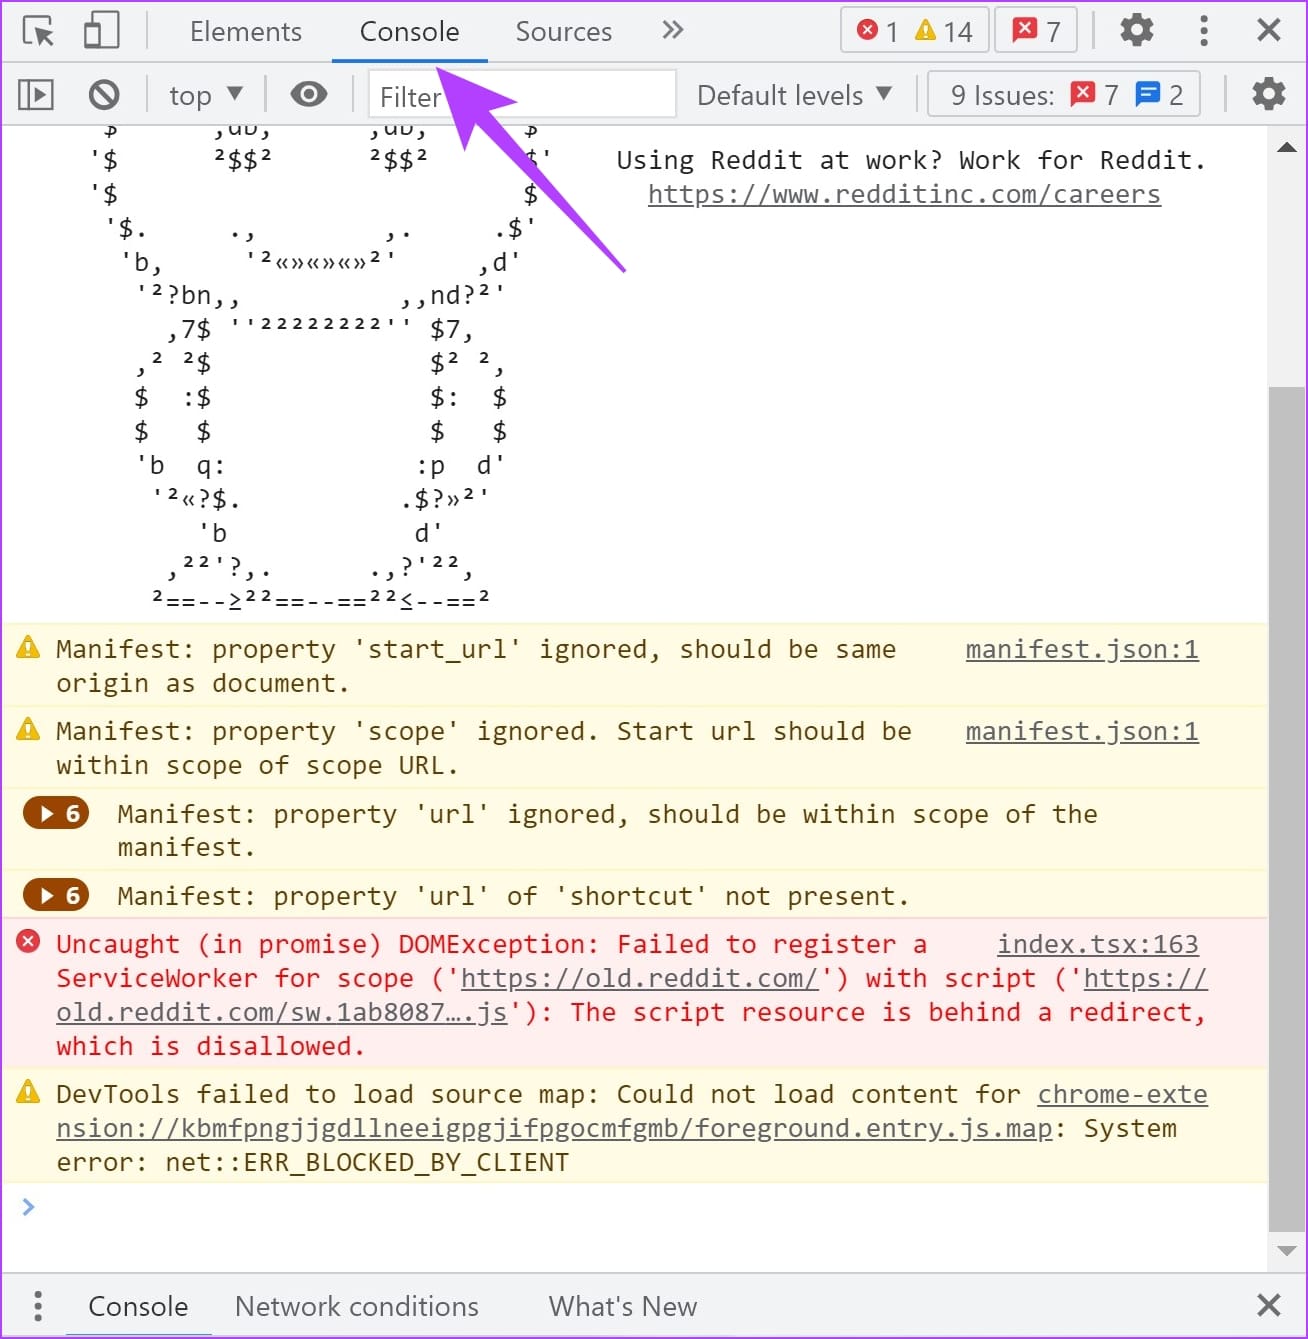
Task: Open the sw.1ab8087 script URL link
Action: click(282, 1012)
